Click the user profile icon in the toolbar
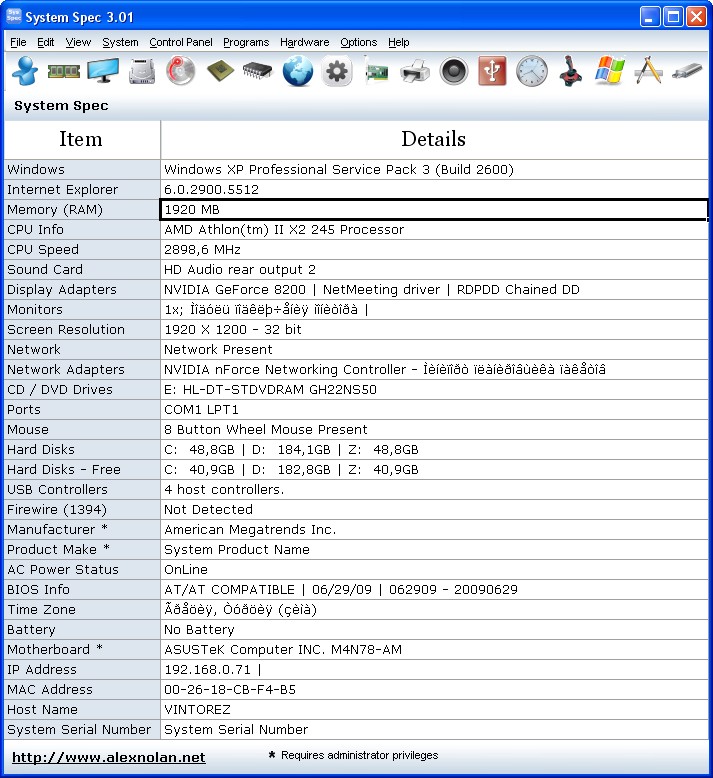Viewport: 713px width, 778px height. [25, 71]
